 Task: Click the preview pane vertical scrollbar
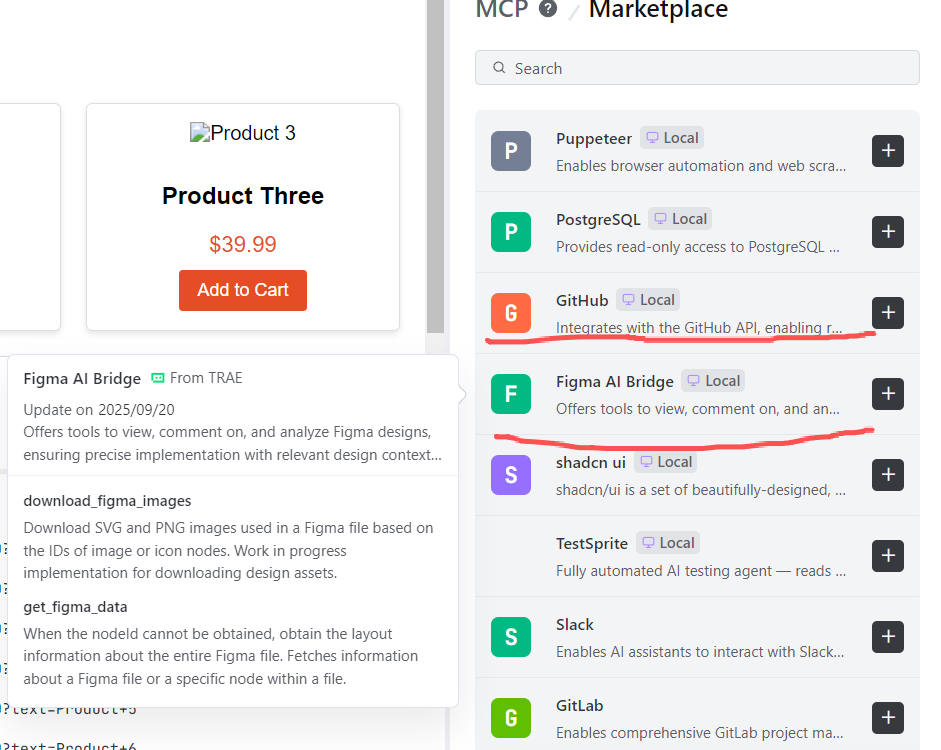click(435, 166)
